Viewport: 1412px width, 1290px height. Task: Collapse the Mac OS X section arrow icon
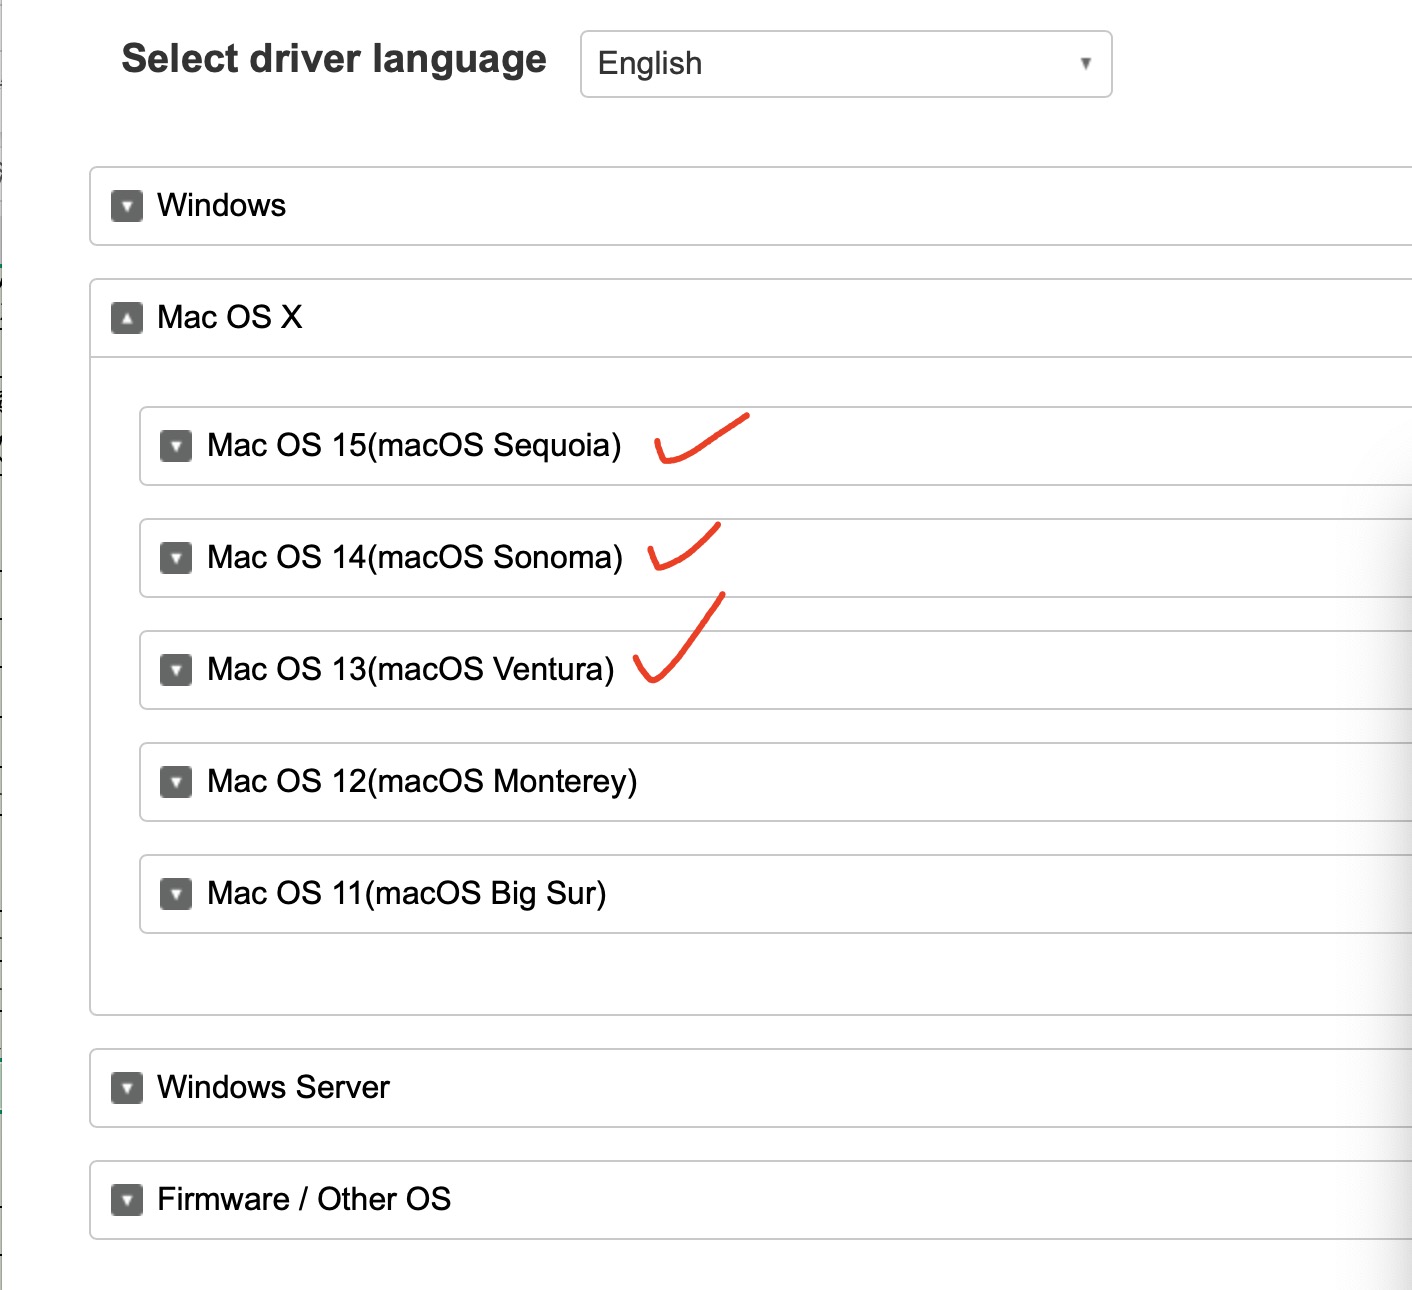coord(127,318)
